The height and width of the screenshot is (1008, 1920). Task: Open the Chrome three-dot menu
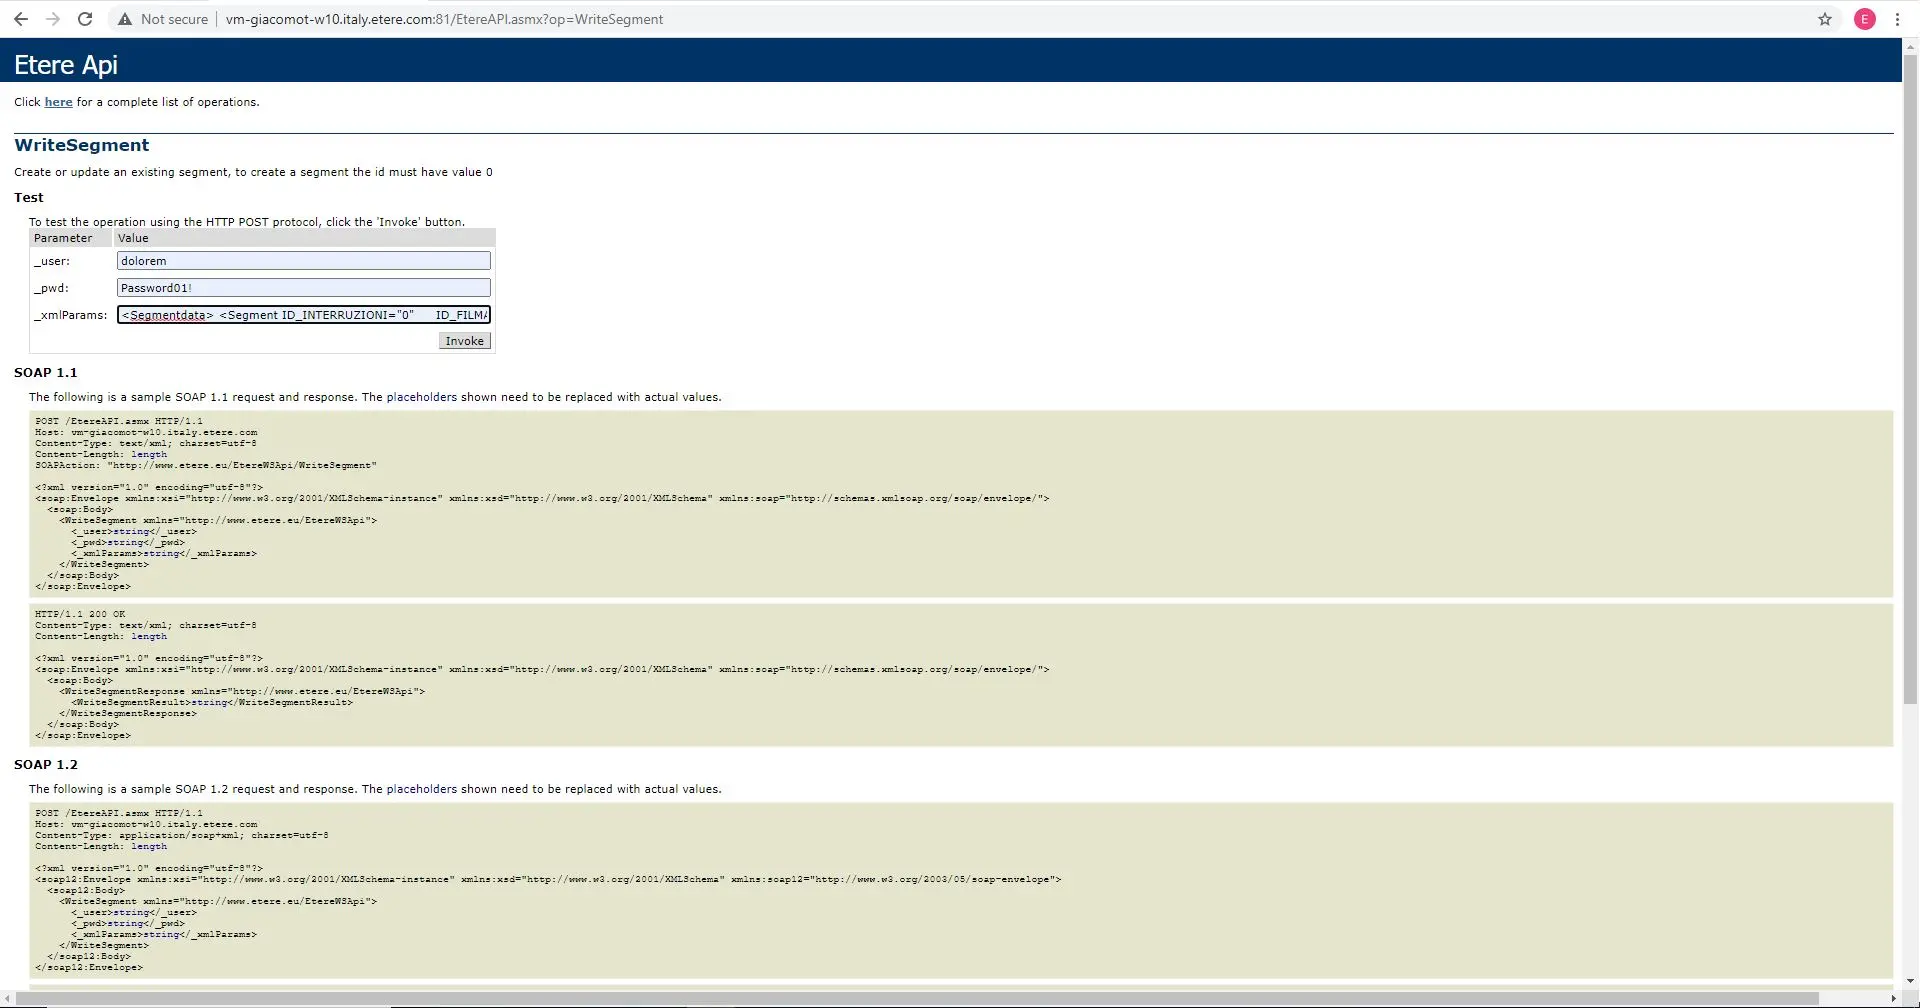coord(1897,19)
